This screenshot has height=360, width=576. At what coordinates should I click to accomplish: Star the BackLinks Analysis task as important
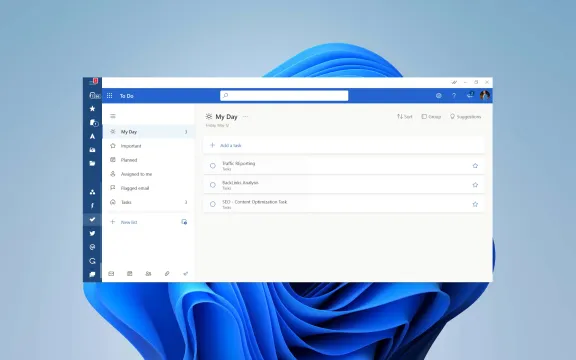pyautogui.click(x=475, y=185)
